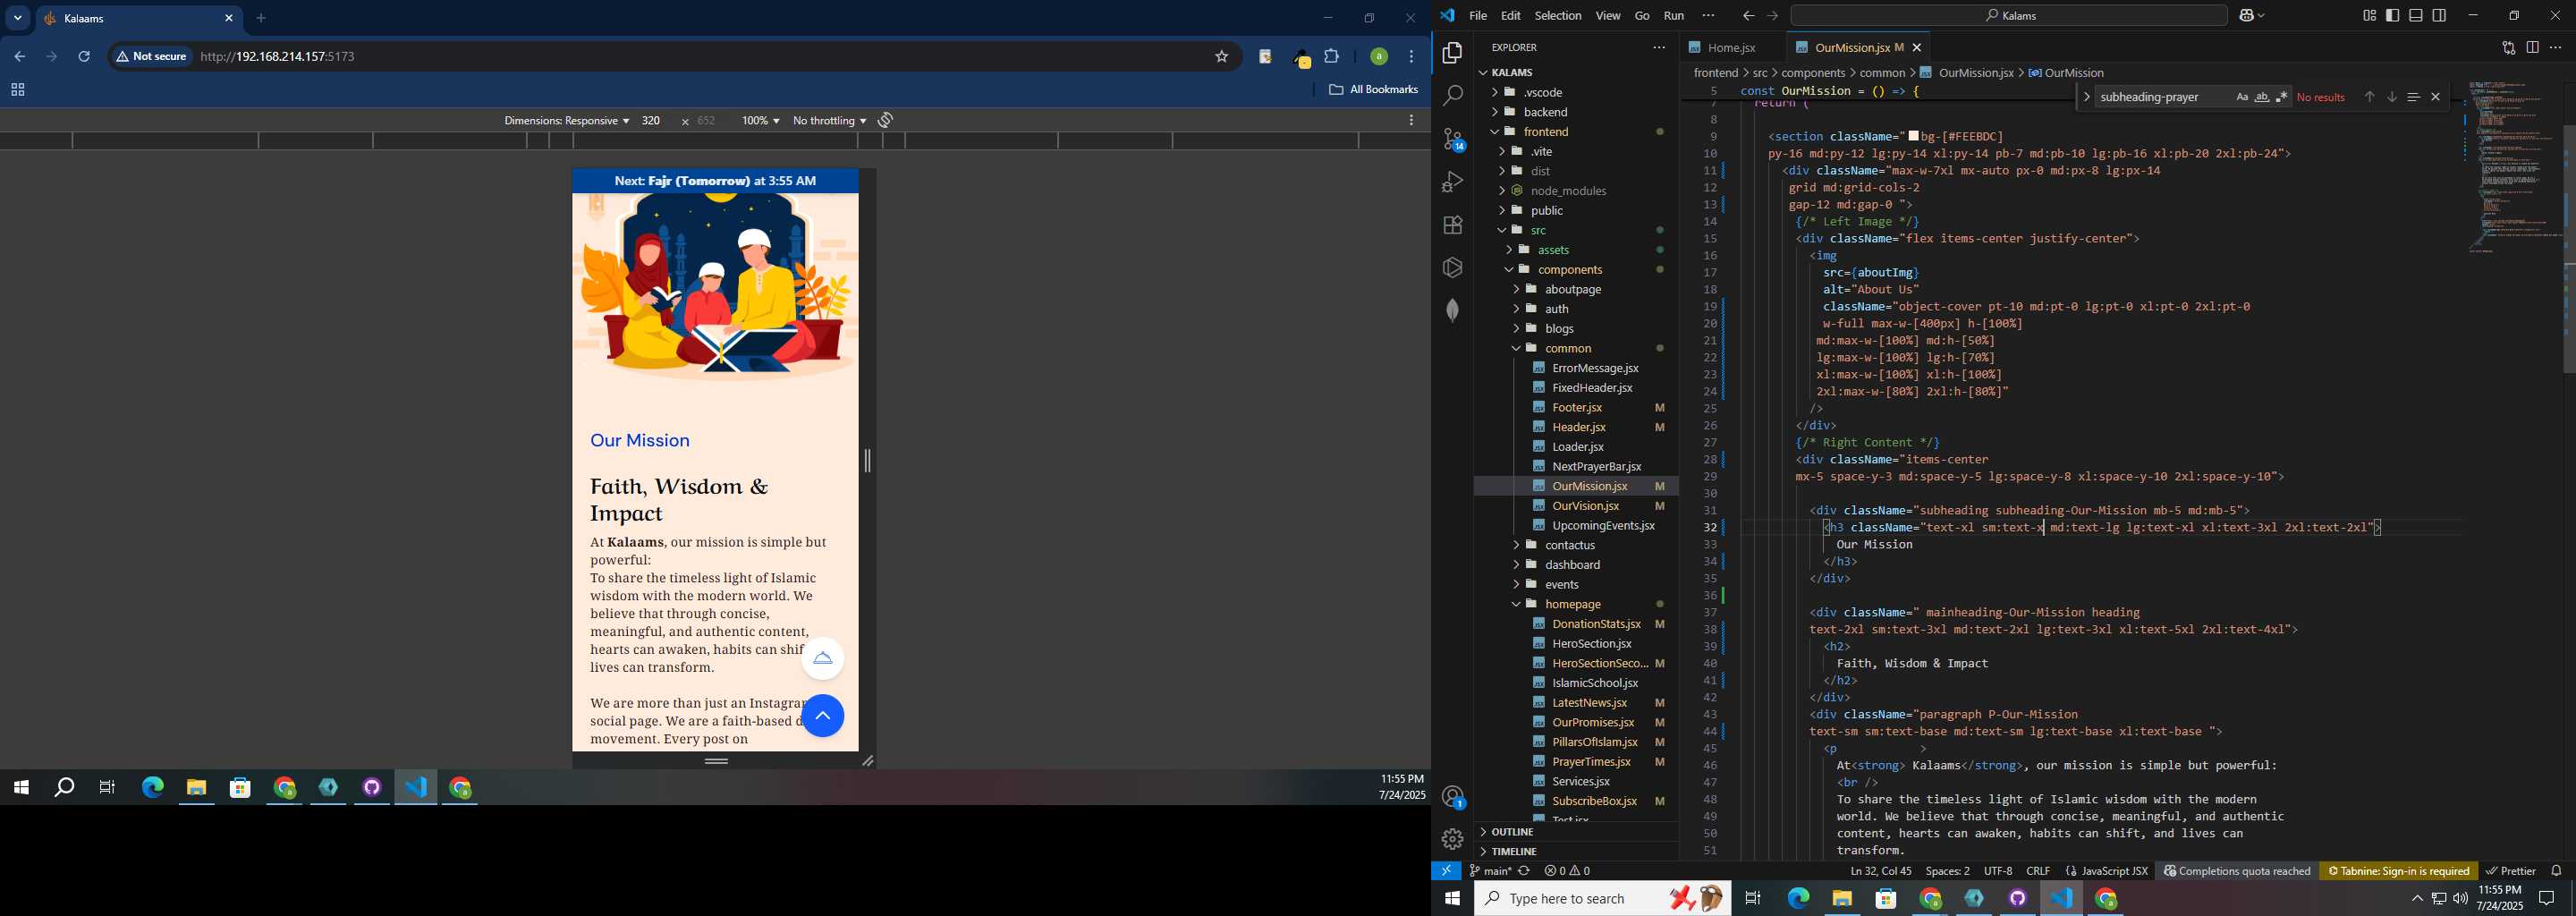
Task: Open the 100% zoom dropdown in device toolbar
Action: (760, 120)
